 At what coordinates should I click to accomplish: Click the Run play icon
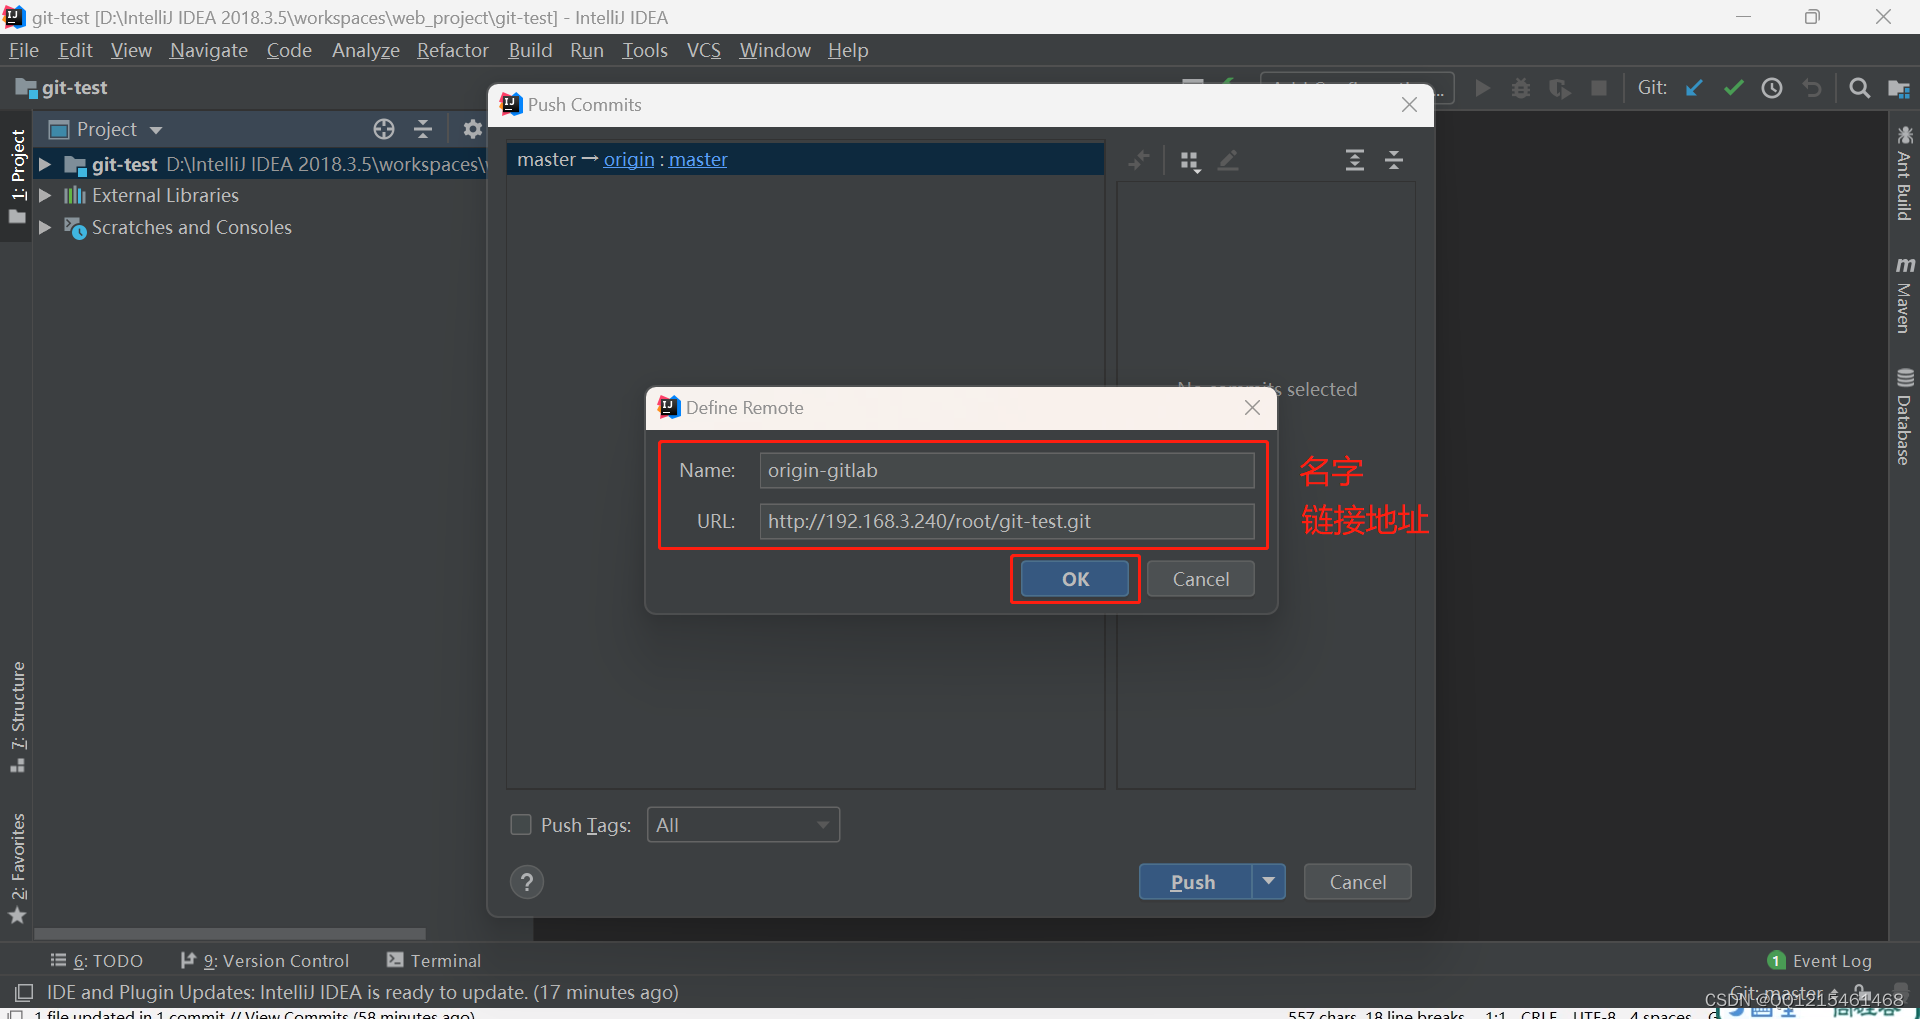tap(1482, 88)
